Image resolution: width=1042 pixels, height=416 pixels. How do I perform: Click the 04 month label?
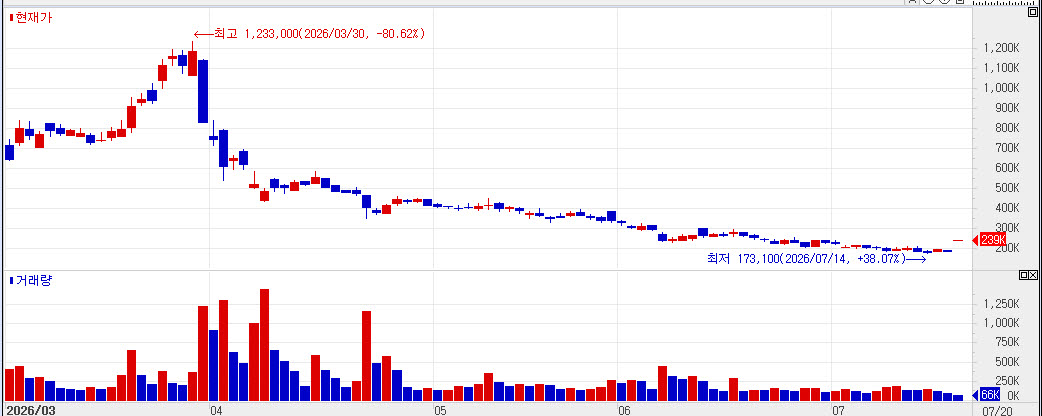pos(216,411)
